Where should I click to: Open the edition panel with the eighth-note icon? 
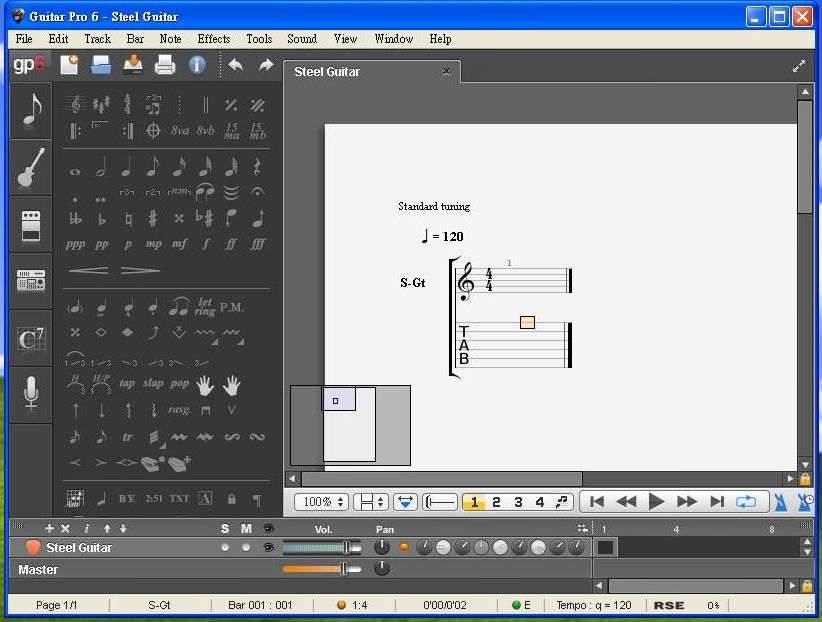point(30,111)
